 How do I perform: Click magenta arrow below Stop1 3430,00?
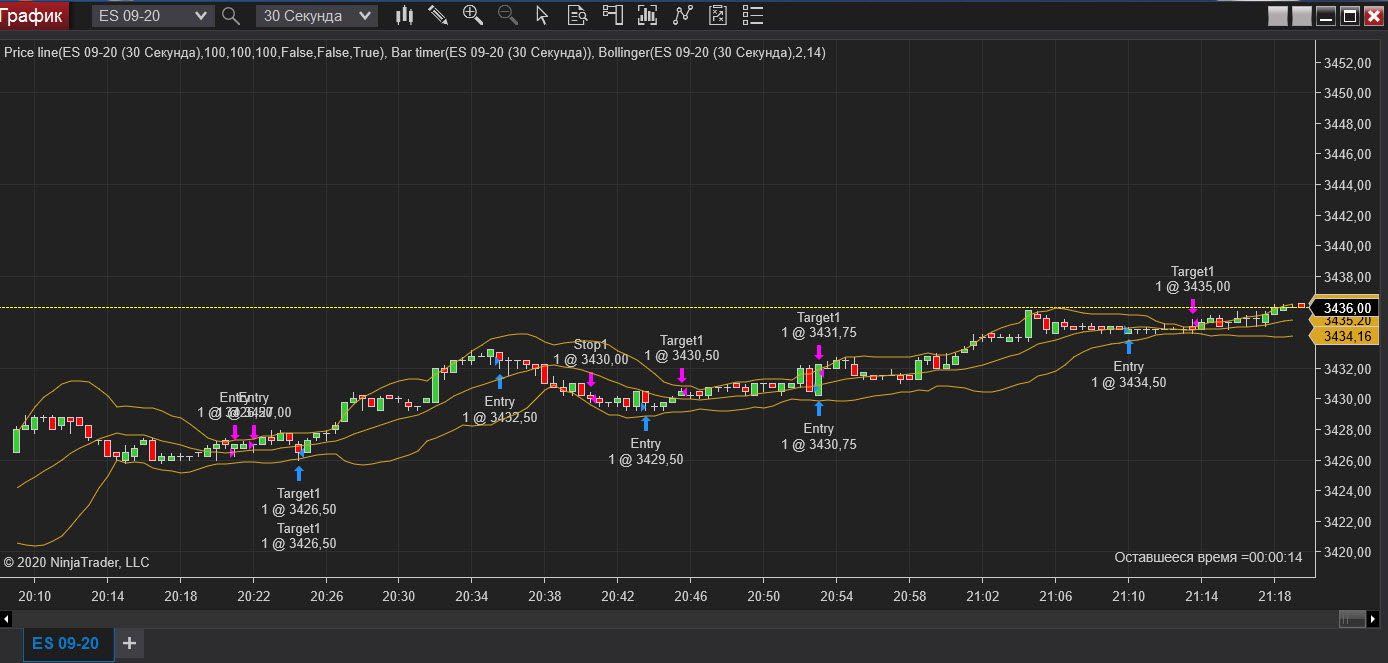[590, 380]
